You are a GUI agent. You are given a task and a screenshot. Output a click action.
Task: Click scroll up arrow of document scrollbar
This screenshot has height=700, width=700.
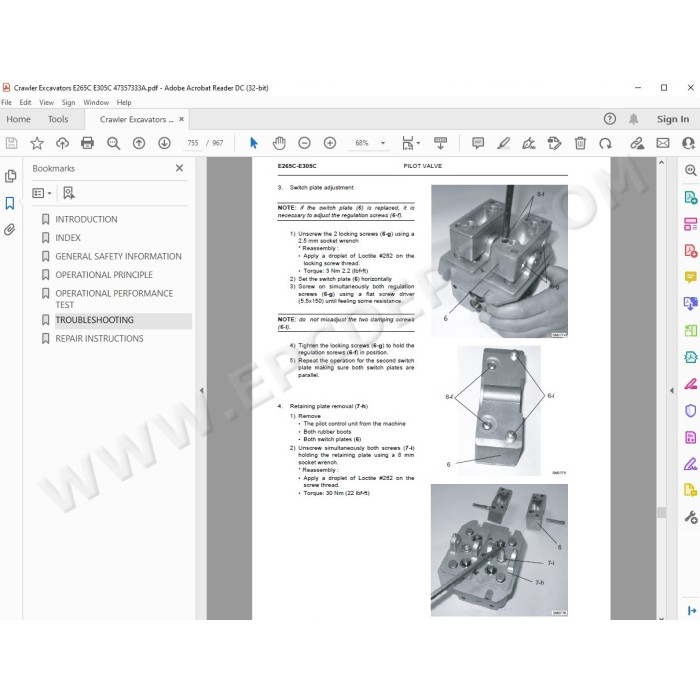click(x=661, y=162)
